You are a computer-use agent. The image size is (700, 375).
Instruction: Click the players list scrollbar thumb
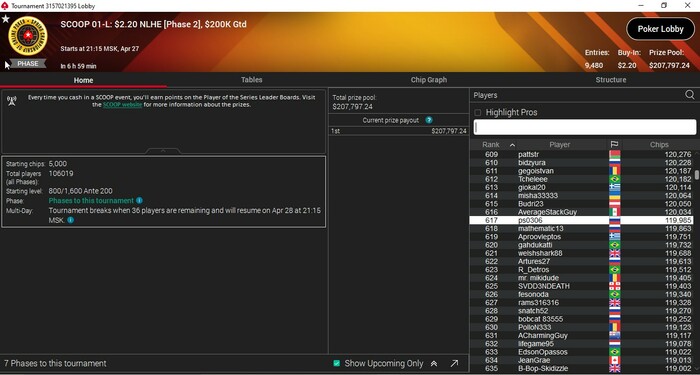pos(697,175)
